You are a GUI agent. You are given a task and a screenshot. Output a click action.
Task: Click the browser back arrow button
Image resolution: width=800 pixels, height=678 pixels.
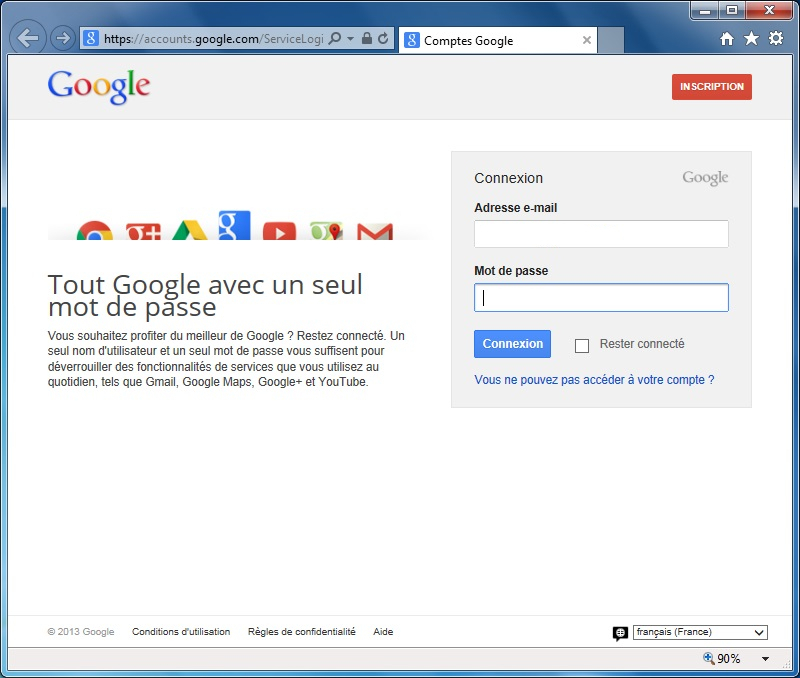(29, 39)
